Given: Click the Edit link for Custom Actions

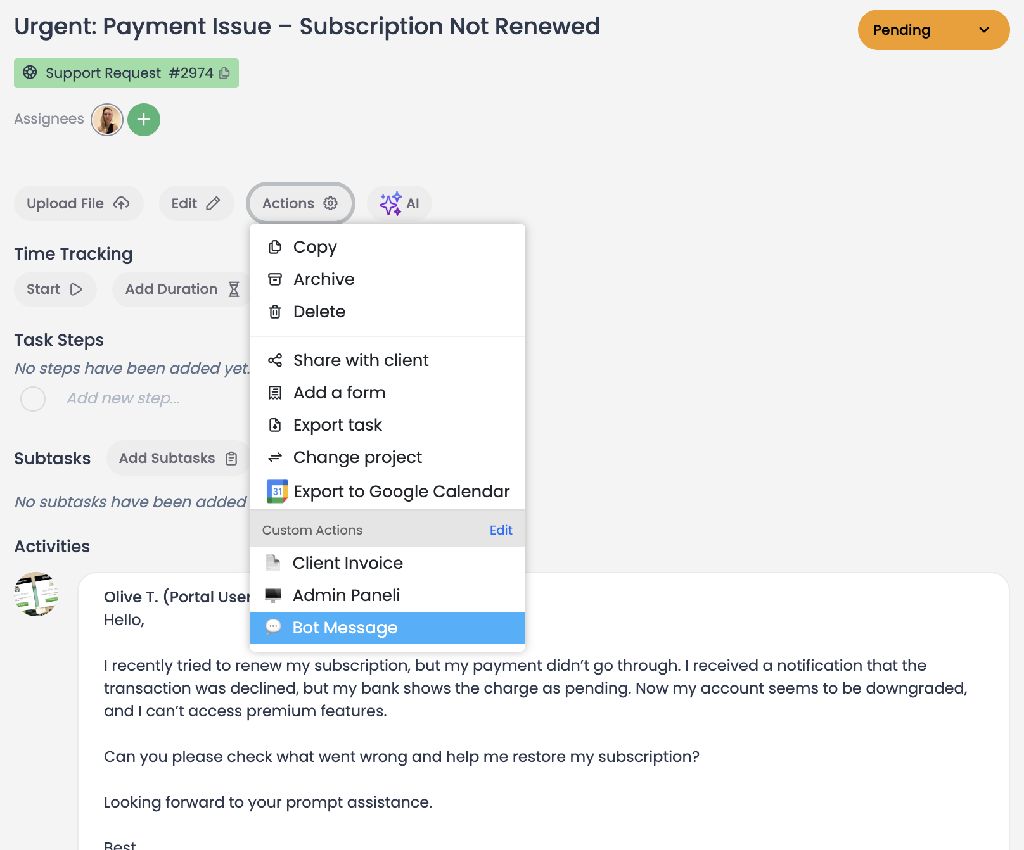Looking at the screenshot, I should click(x=500, y=530).
